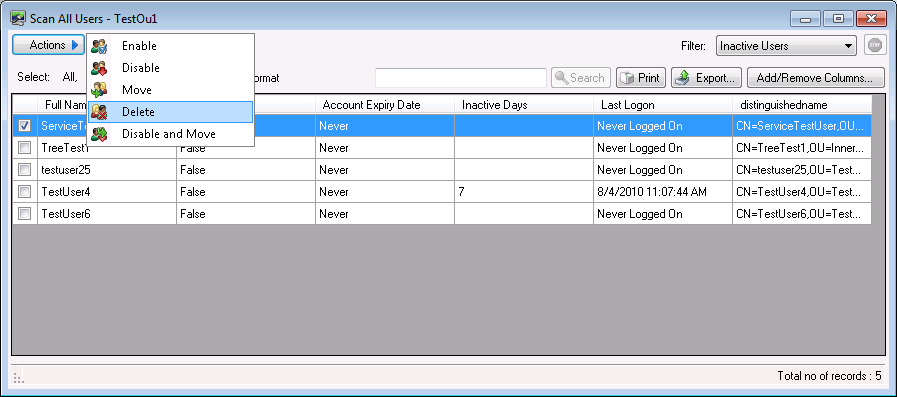Click the Search button

(x=581, y=78)
